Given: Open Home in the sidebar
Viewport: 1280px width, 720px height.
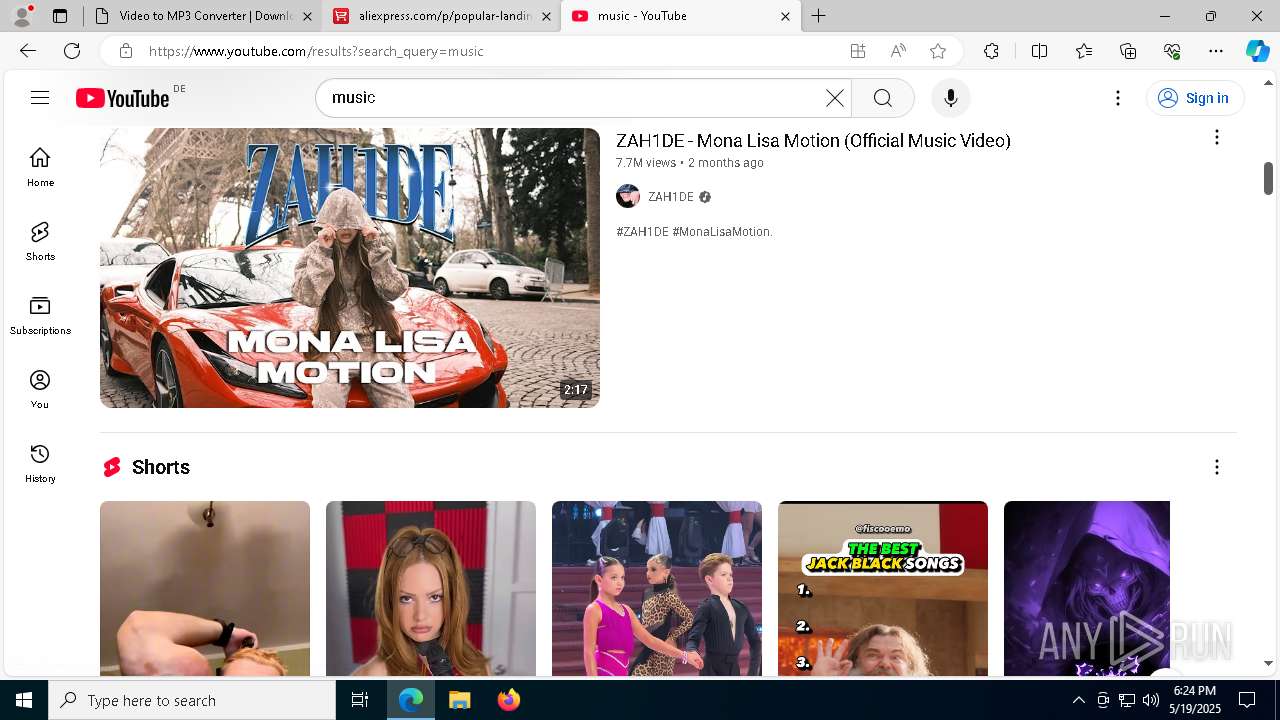Looking at the screenshot, I should (x=40, y=167).
